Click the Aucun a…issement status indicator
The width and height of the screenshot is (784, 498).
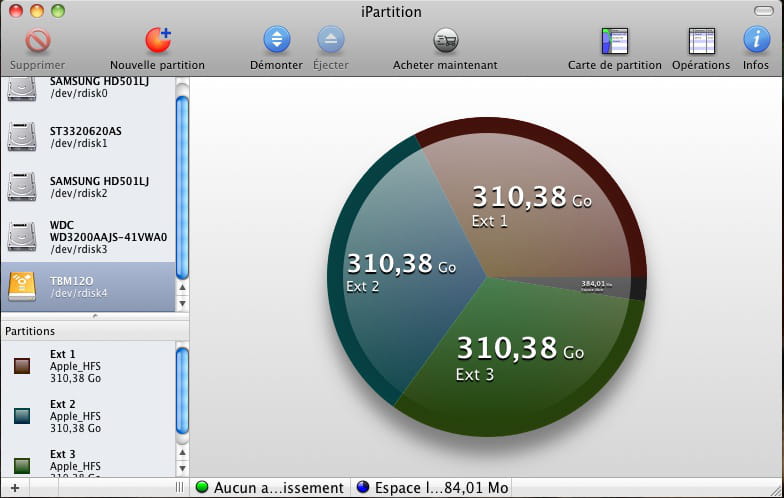[270, 488]
